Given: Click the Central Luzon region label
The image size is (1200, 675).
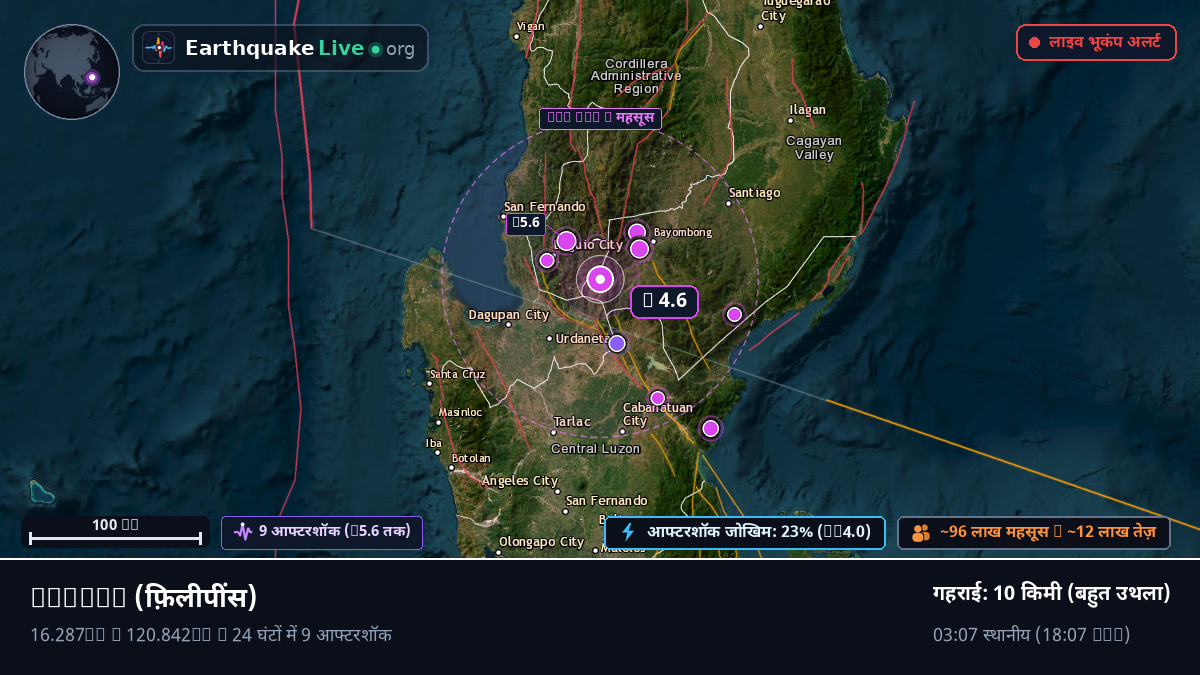Looking at the screenshot, I should [596, 449].
